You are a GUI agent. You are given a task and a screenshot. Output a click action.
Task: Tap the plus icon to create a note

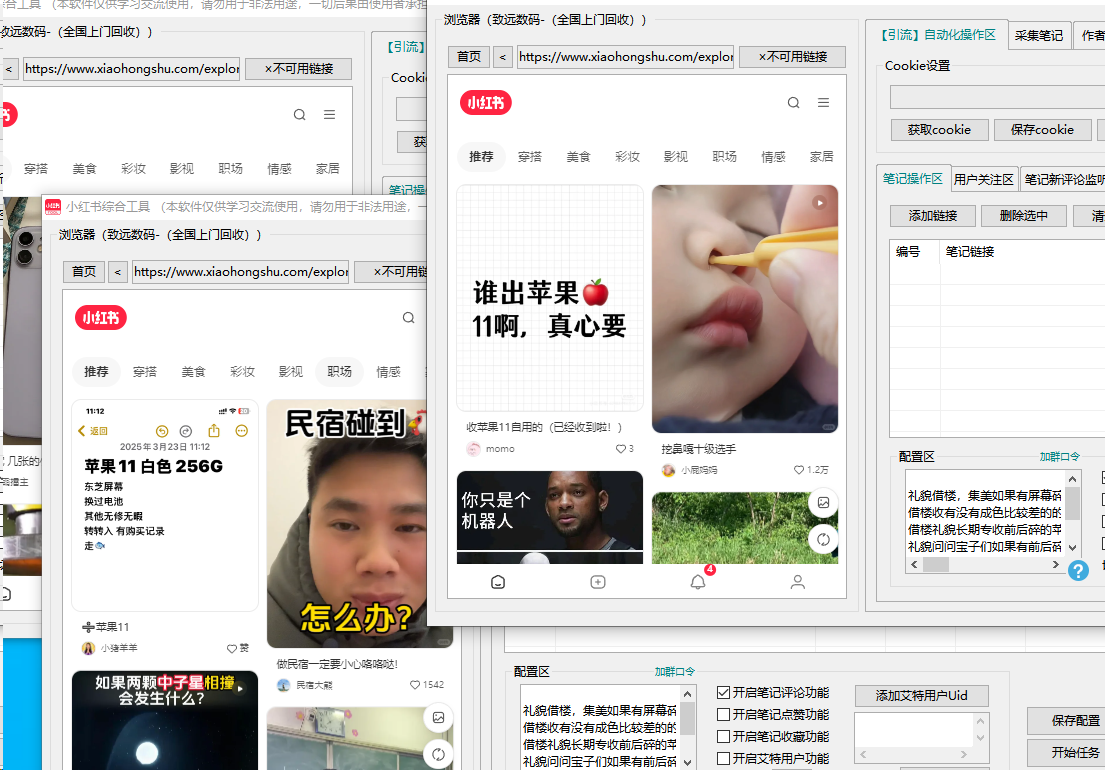[598, 582]
